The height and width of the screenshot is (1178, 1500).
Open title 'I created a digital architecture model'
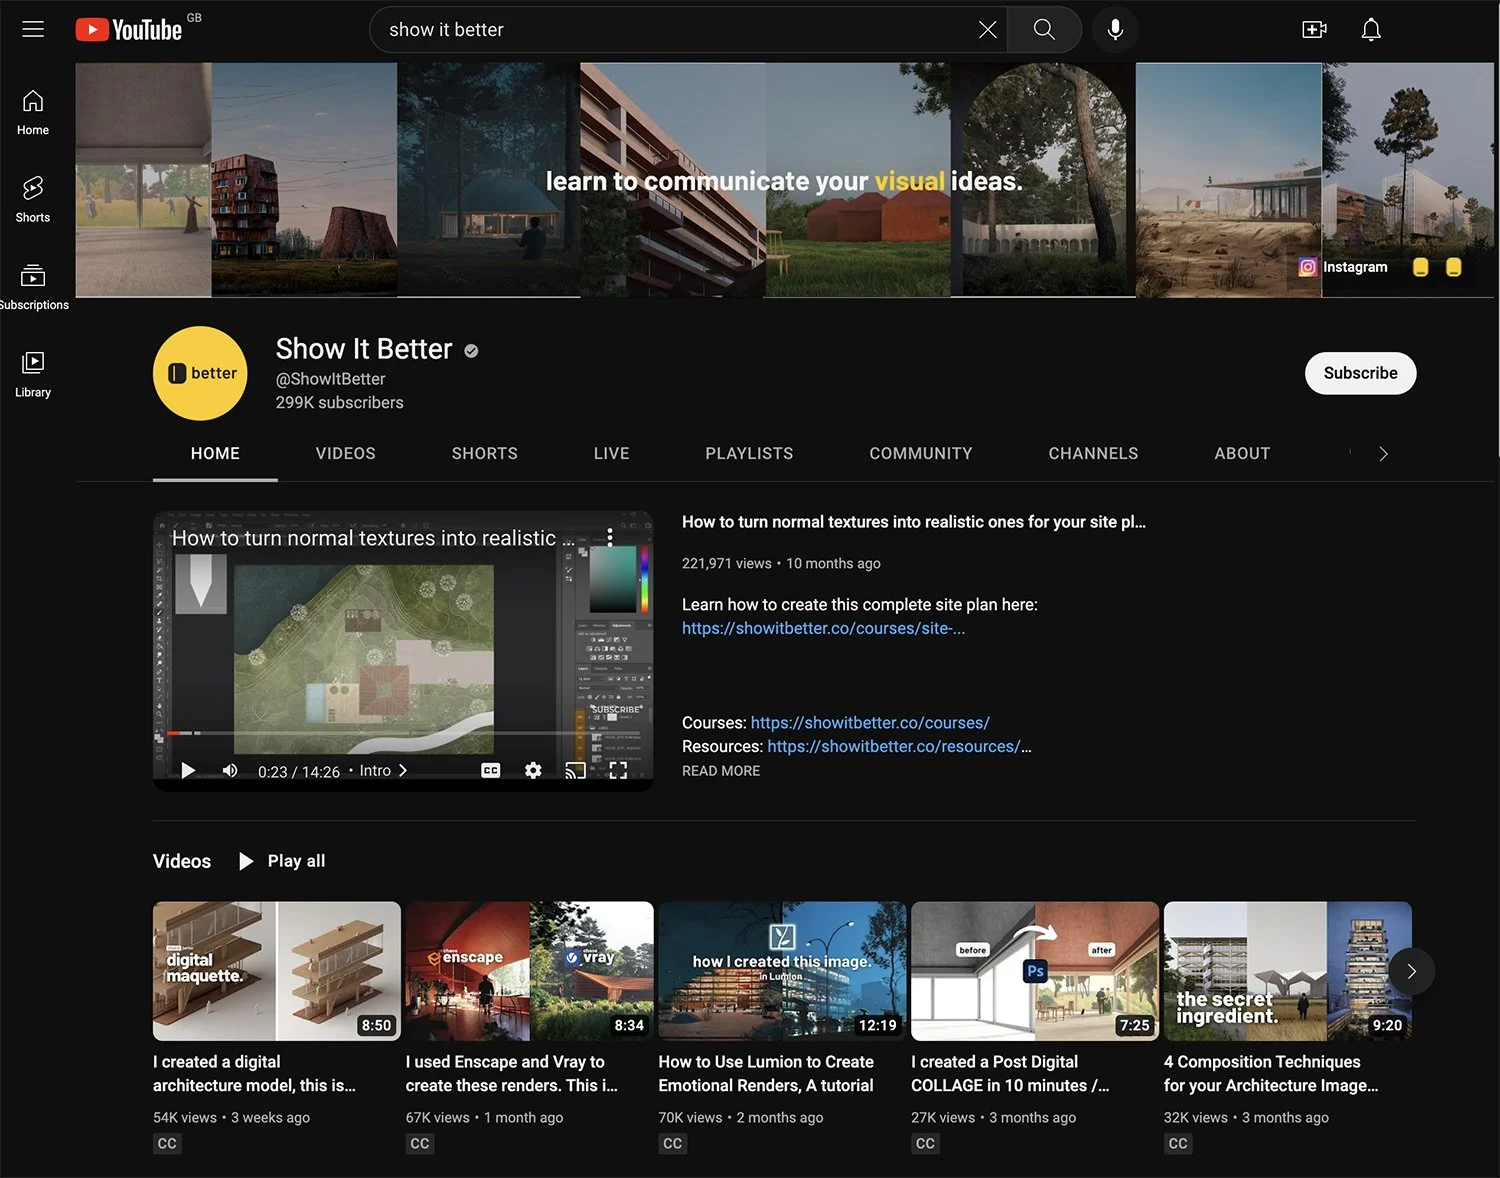[x=254, y=1073]
